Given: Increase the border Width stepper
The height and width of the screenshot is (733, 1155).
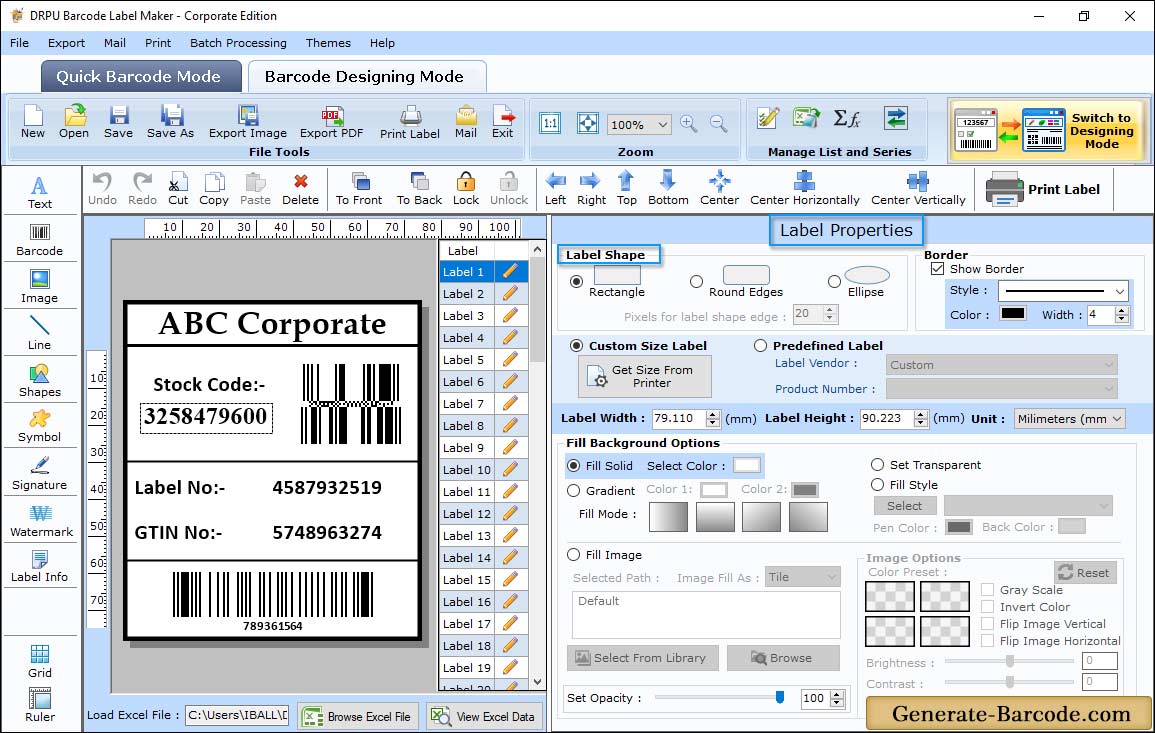Looking at the screenshot, I should tap(1122, 310).
